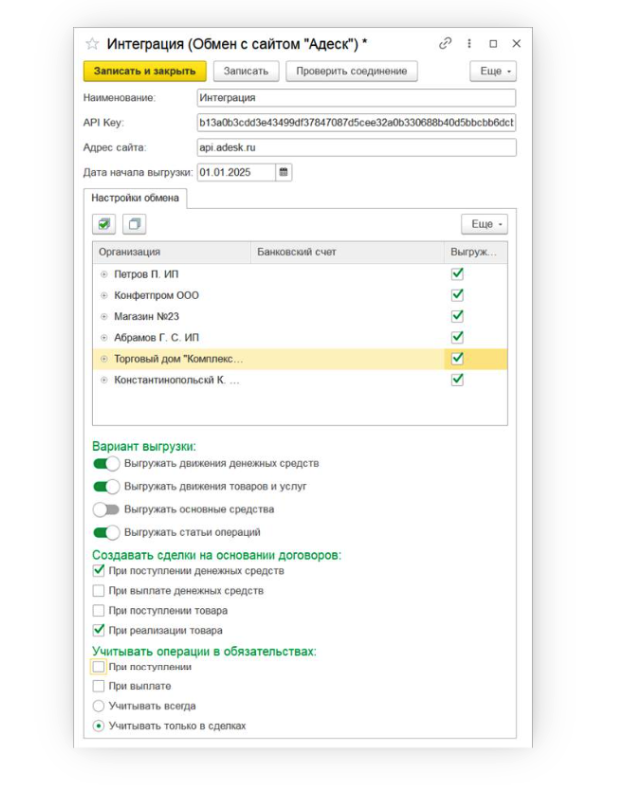Screen dimensions: 617x785
Task: Click the check all rows icon
Action: click(x=105, y=224)
